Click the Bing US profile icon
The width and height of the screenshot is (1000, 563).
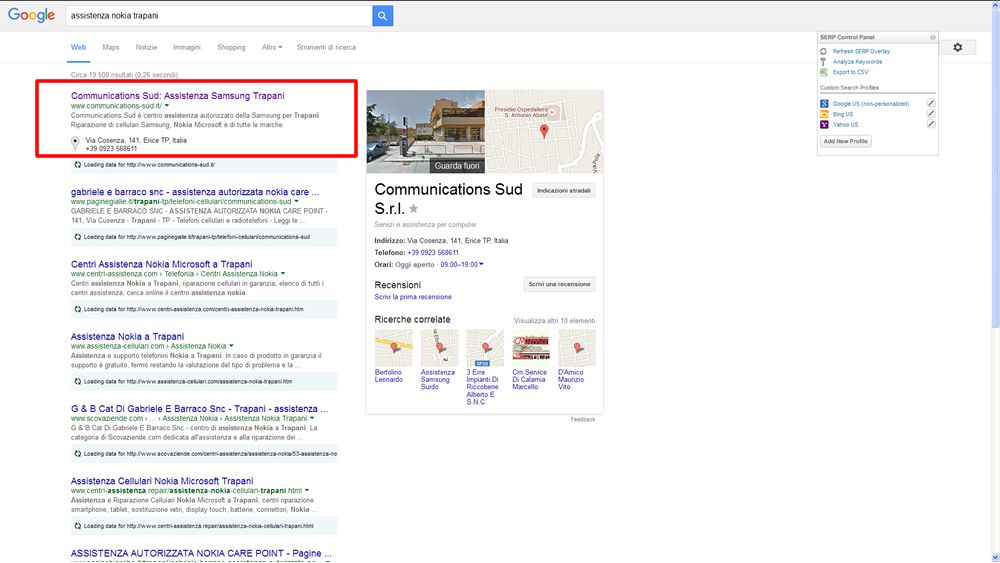point(824,114)
